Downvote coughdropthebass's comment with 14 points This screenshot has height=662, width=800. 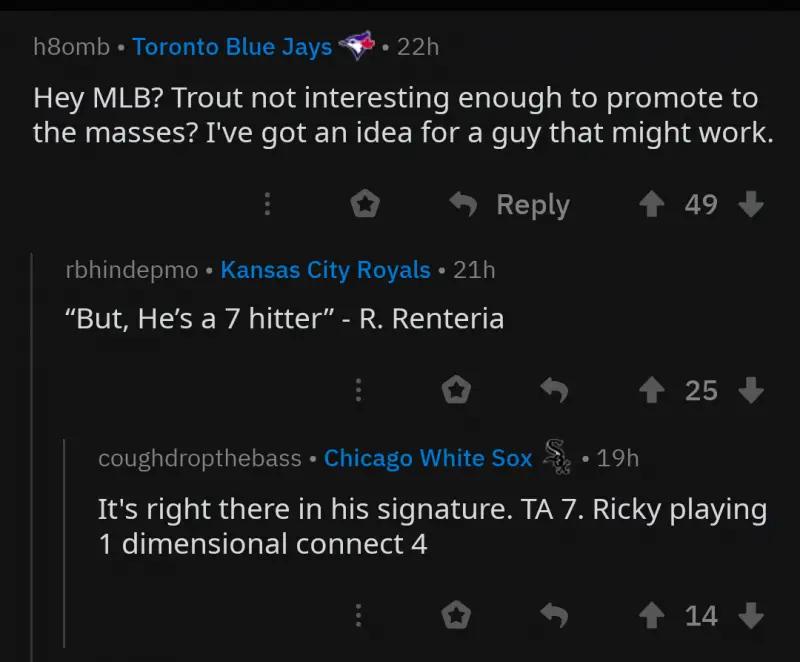[x=751, y=615]
